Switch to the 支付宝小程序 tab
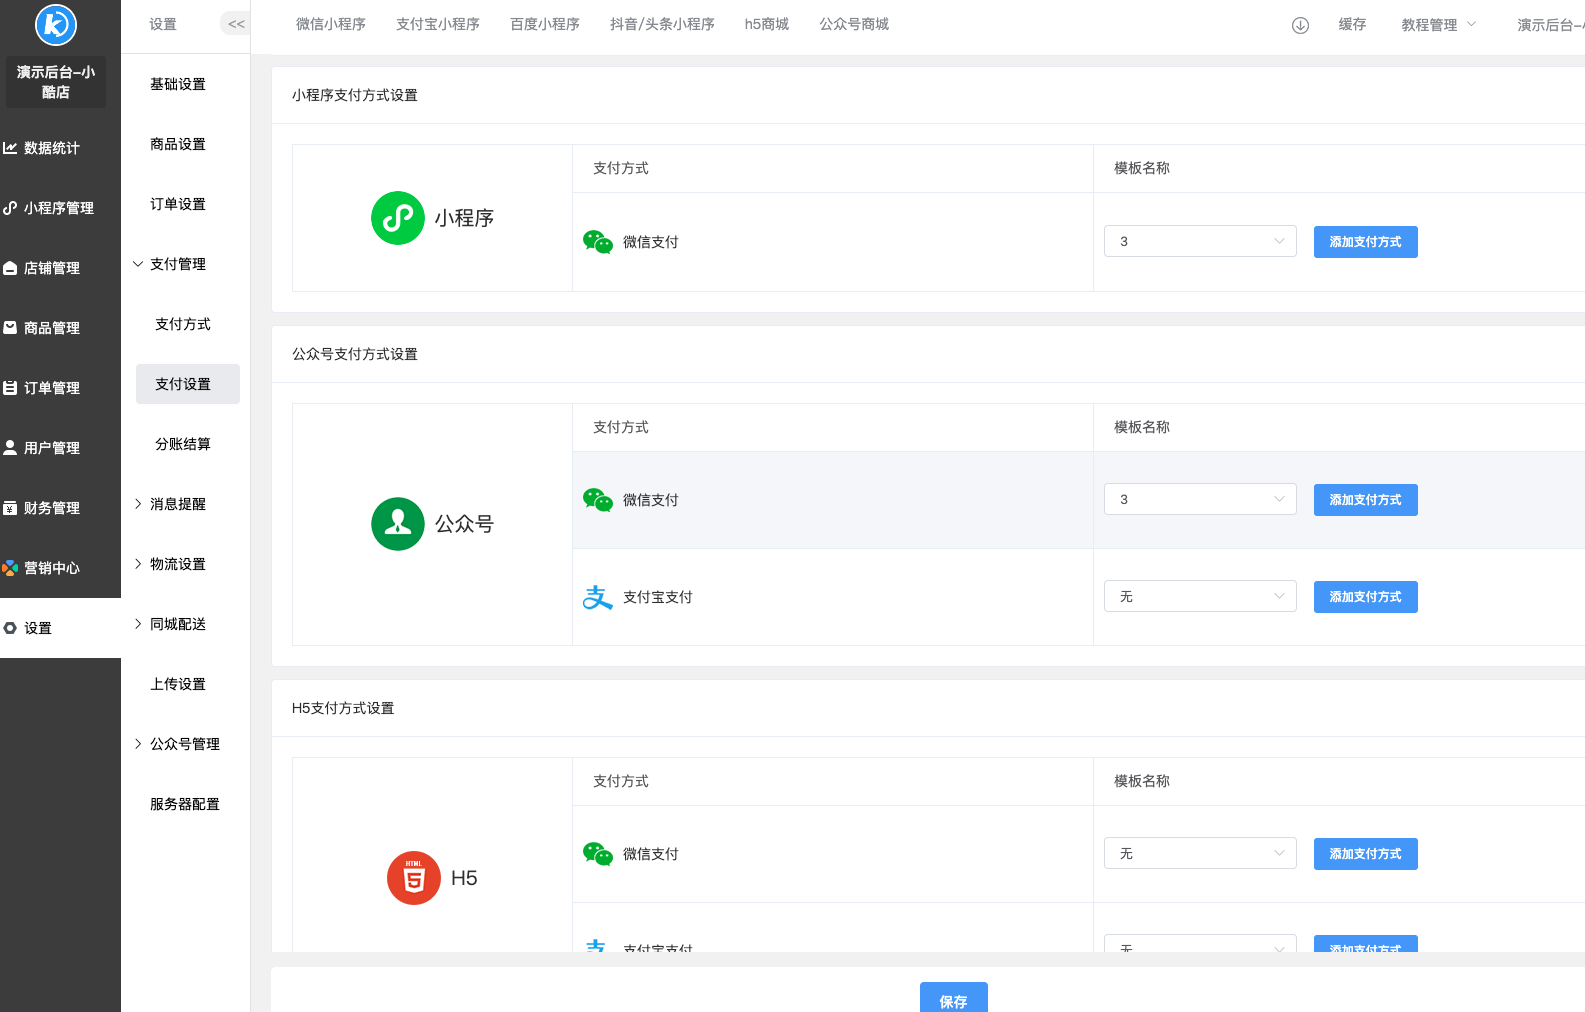Viewport: 1585px width, 1012px height. coord(437,24)
